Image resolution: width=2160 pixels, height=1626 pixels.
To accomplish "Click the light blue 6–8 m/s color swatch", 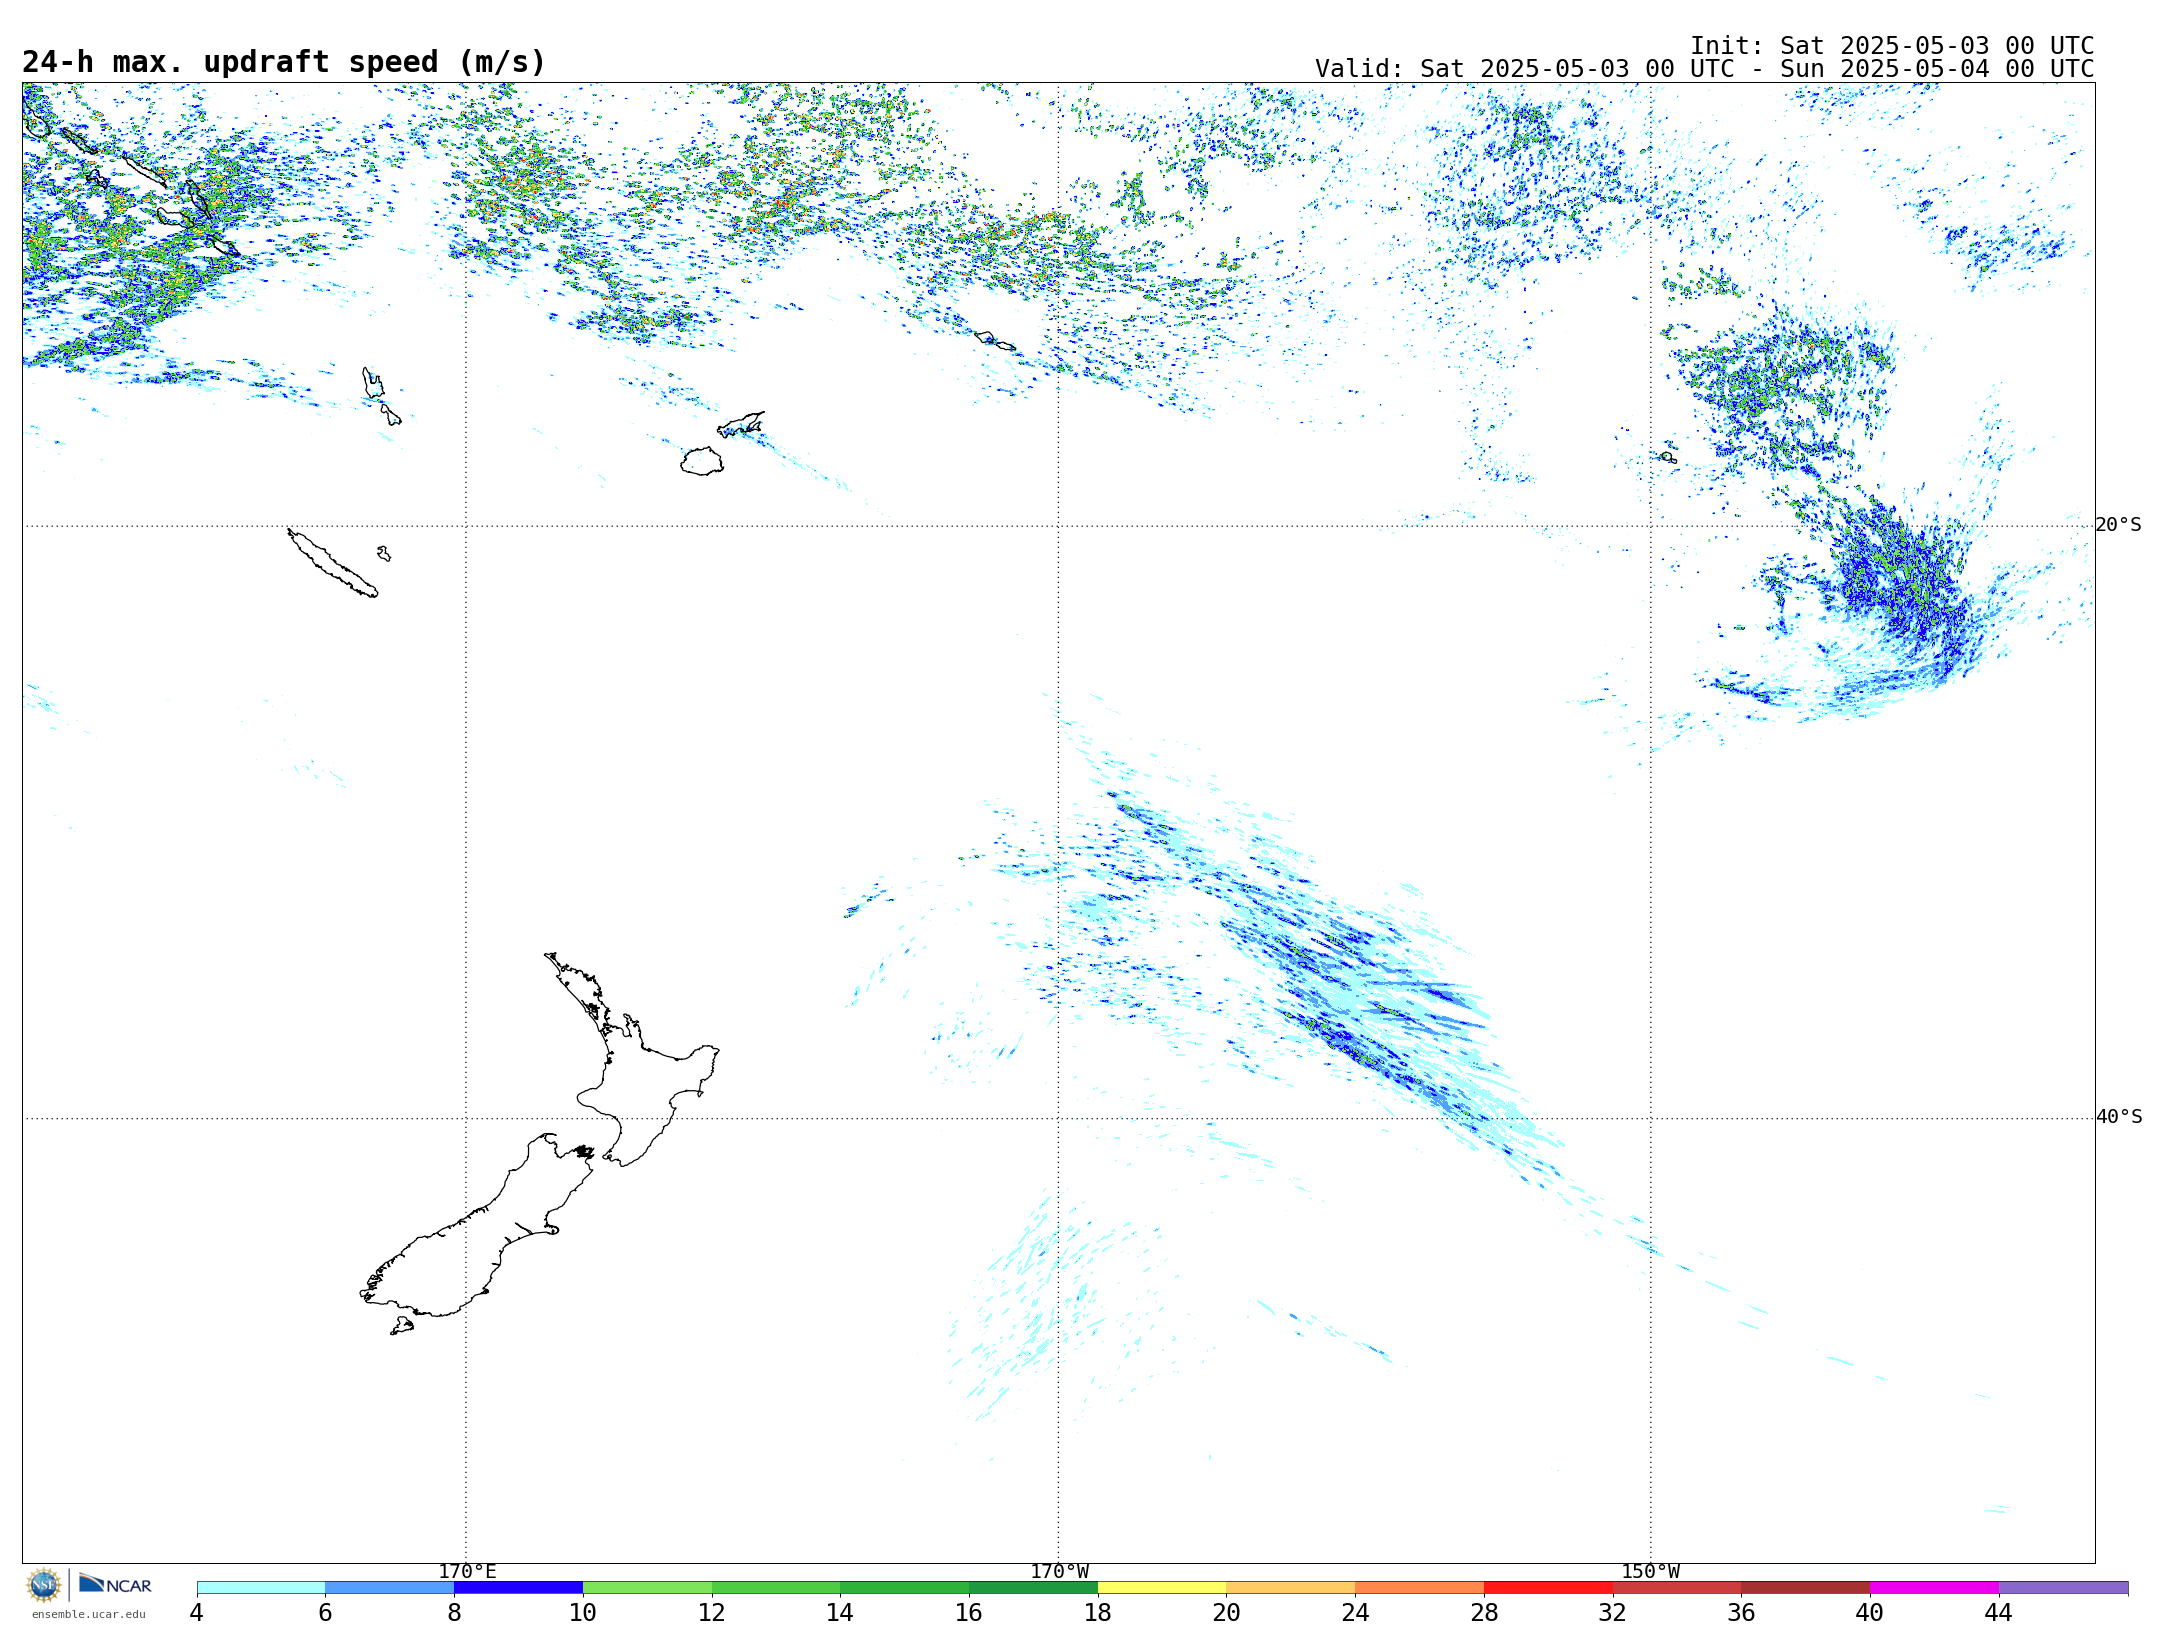I will pyautogui.click(x=390, y=1588).
